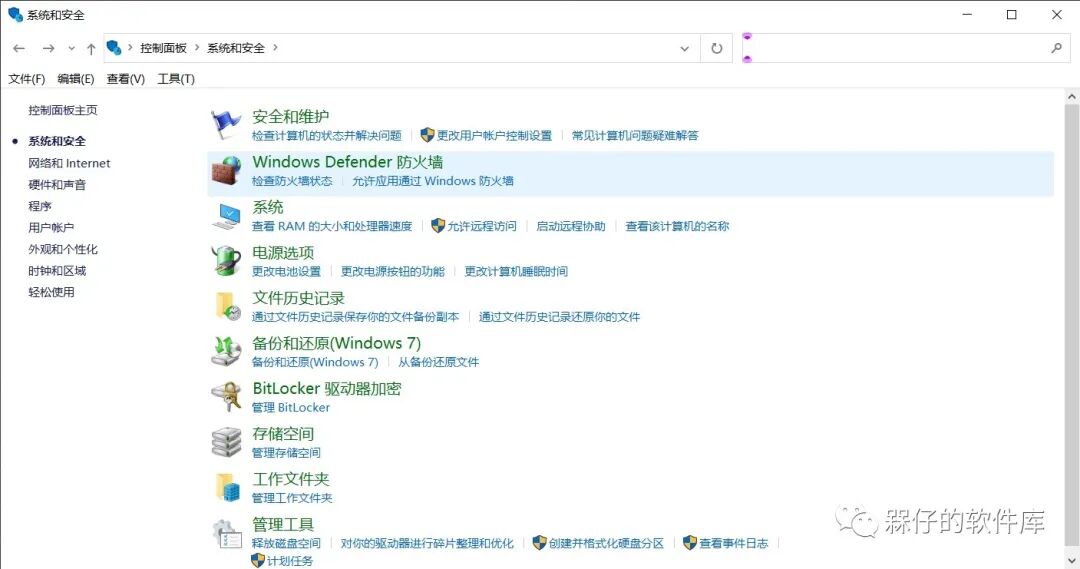Click the 存储空间 stacked drives icon
This screenshot has height=569, width=1080.
pyautogui.click(x=226, y=442)
